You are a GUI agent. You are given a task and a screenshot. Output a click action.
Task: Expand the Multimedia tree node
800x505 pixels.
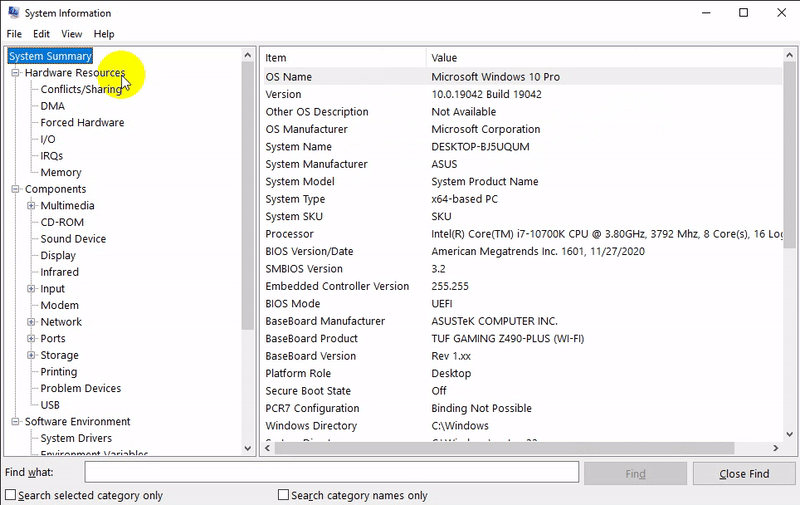(x=31, y=206)
